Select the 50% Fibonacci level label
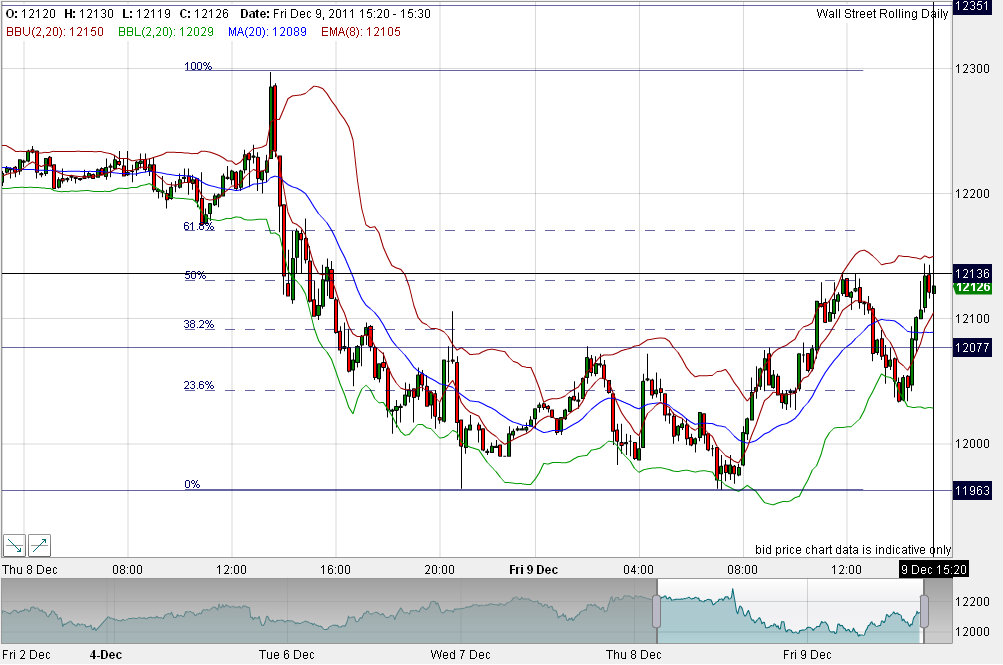 (198, 275)
